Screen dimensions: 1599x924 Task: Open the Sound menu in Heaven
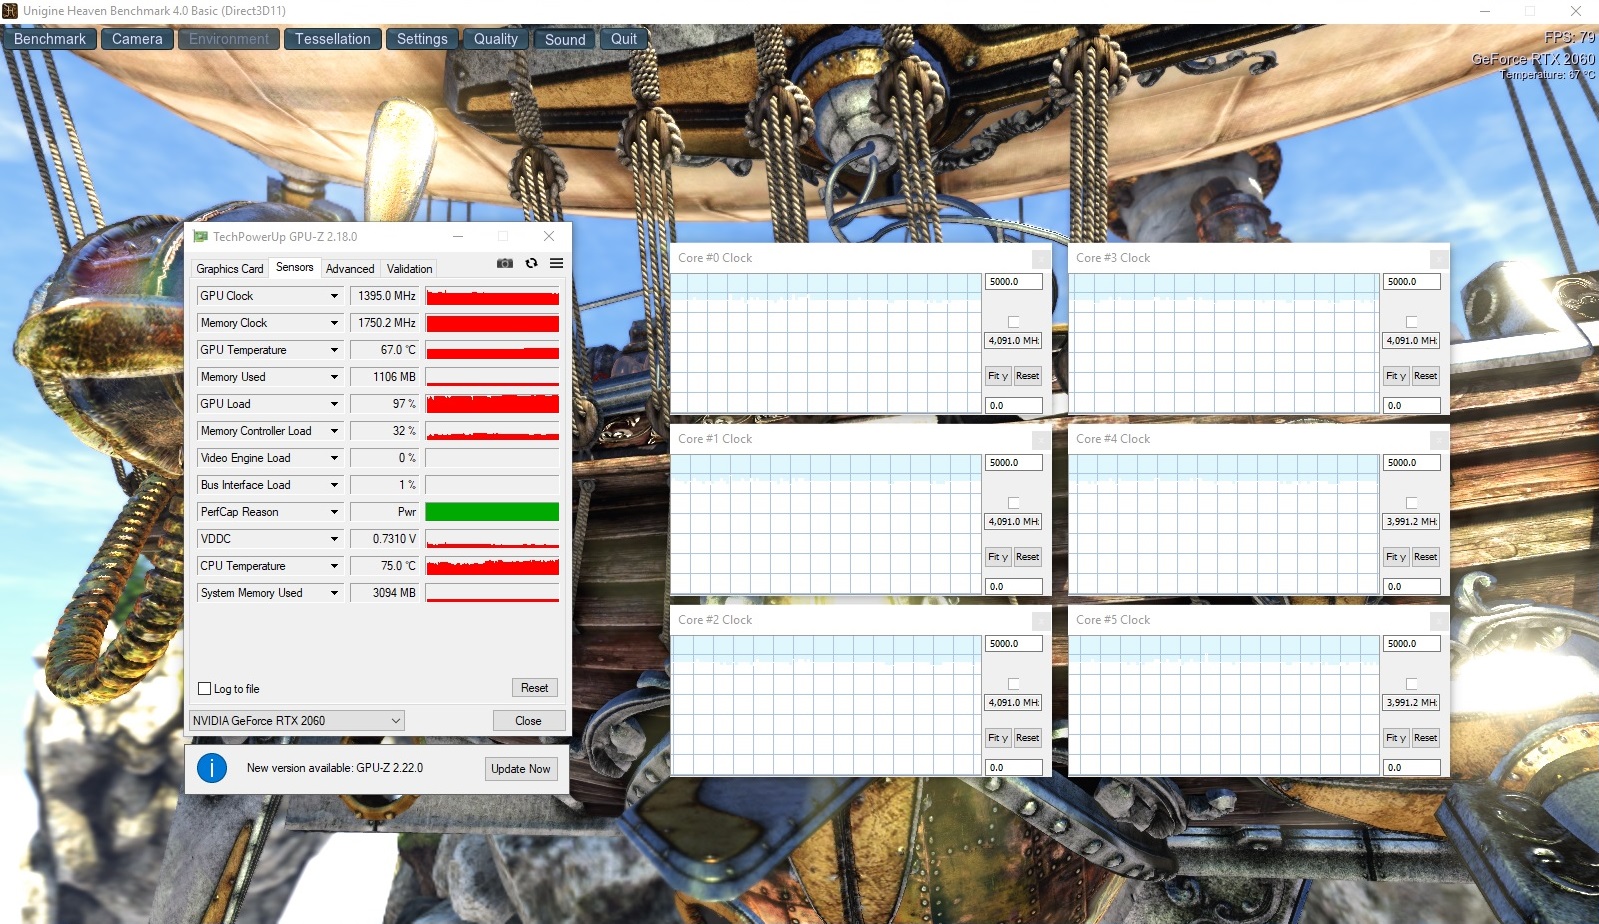point(565,39)
